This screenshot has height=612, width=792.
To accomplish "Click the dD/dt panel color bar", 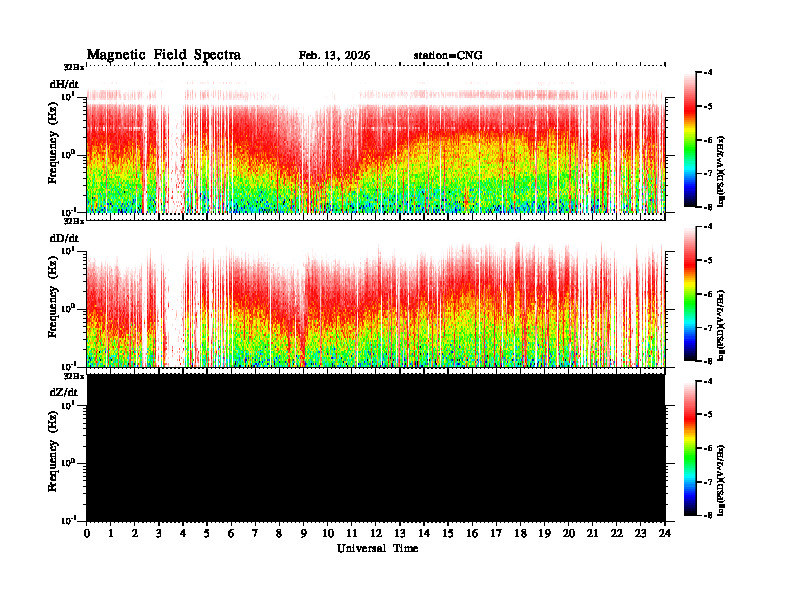I will pyautogui.click(x=690, y=294).
